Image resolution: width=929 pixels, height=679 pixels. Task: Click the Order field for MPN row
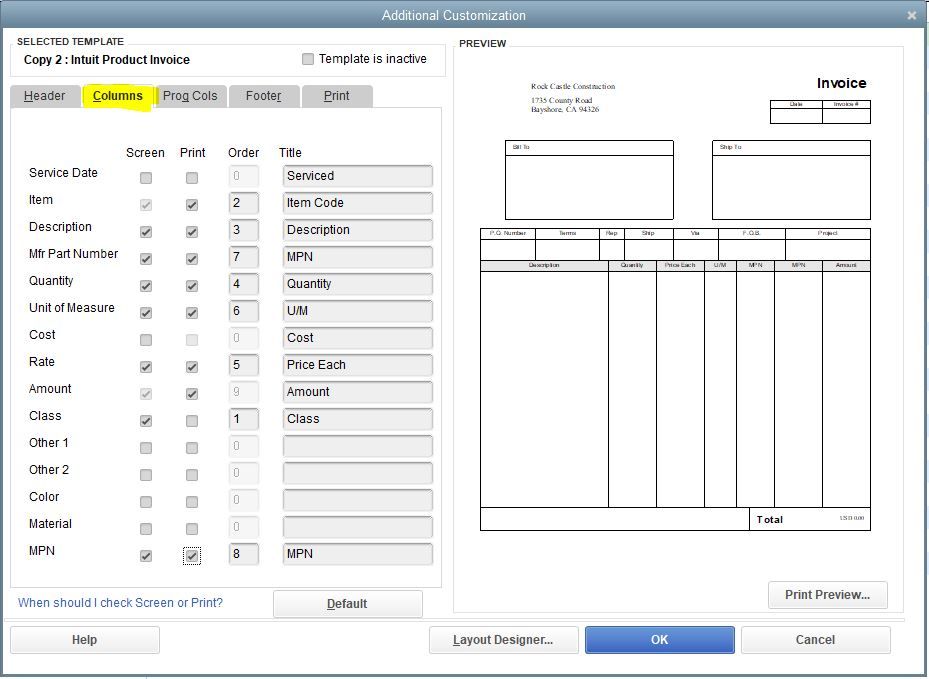[244, 553]
